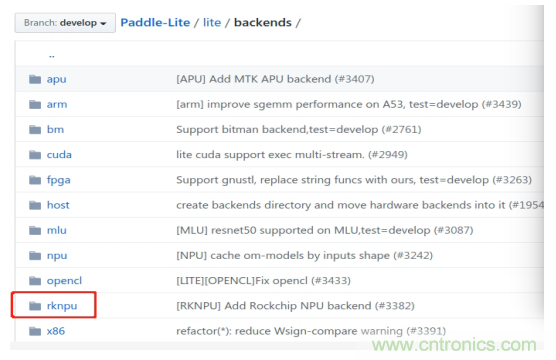556x360 pixels.
Task: Click the host folder icon
Action: coord(35,205)
